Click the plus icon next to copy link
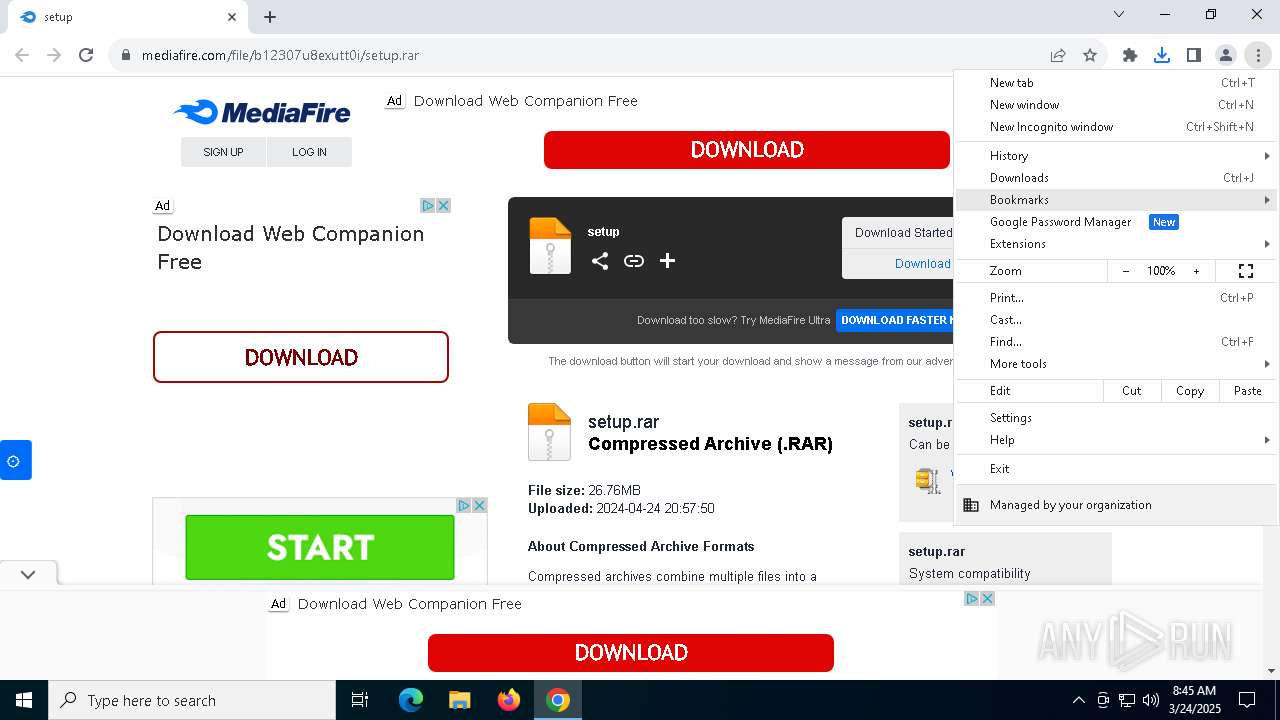Viewport: 1280px width, 720px height. (x=668, y=261)
